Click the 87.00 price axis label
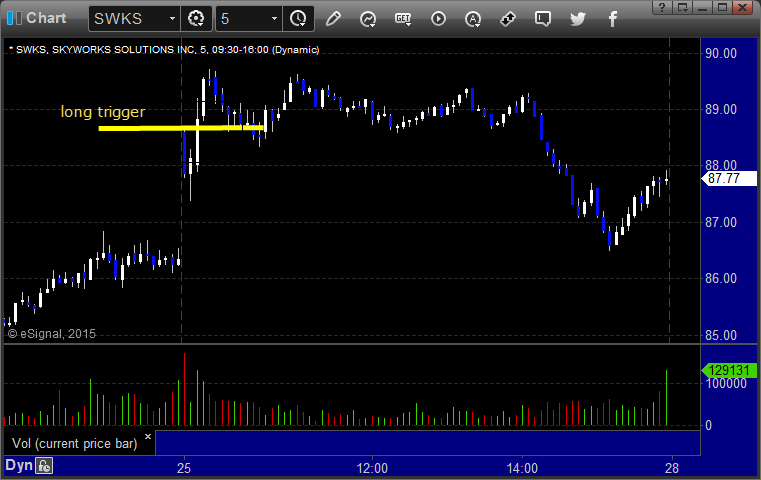The image size is (761, 480). 721,222
